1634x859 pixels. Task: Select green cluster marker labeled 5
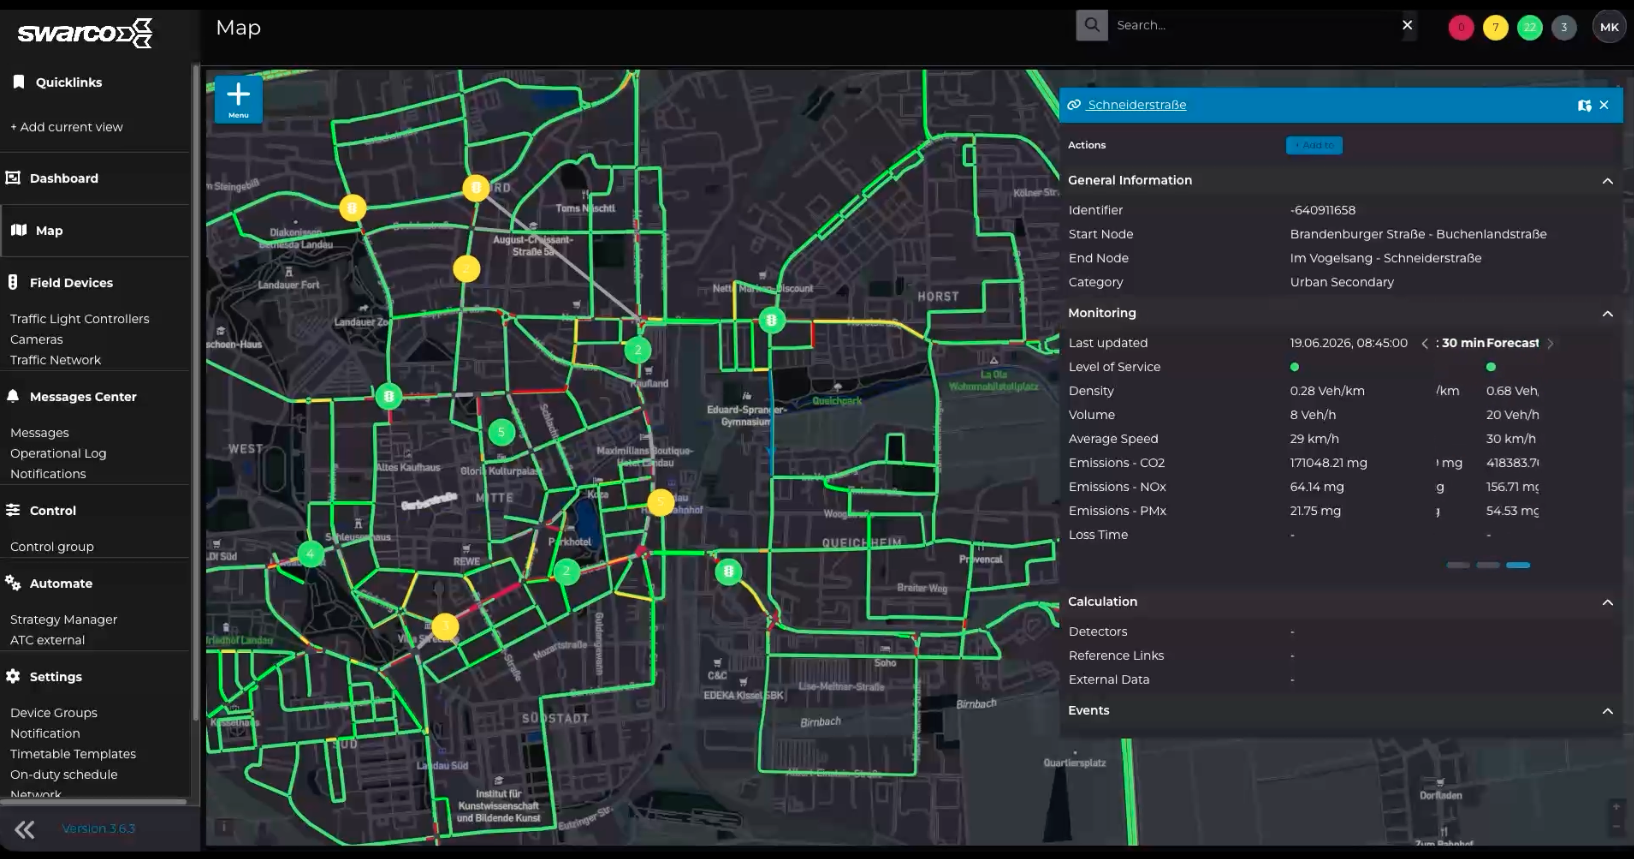tap(501, 432)
